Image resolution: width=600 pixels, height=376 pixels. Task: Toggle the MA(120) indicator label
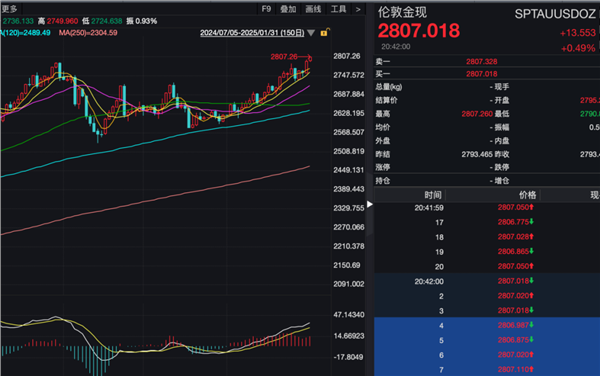coord(25,33)
